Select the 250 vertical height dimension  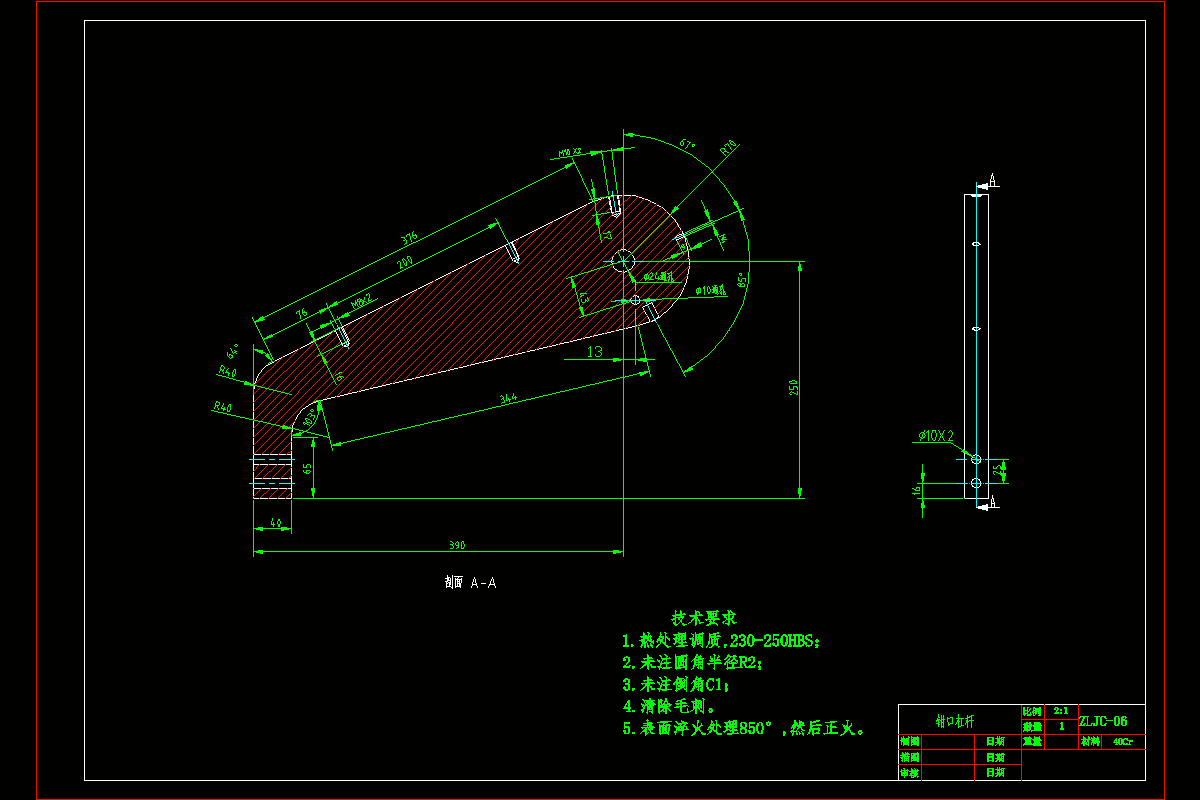pos(792,386)
